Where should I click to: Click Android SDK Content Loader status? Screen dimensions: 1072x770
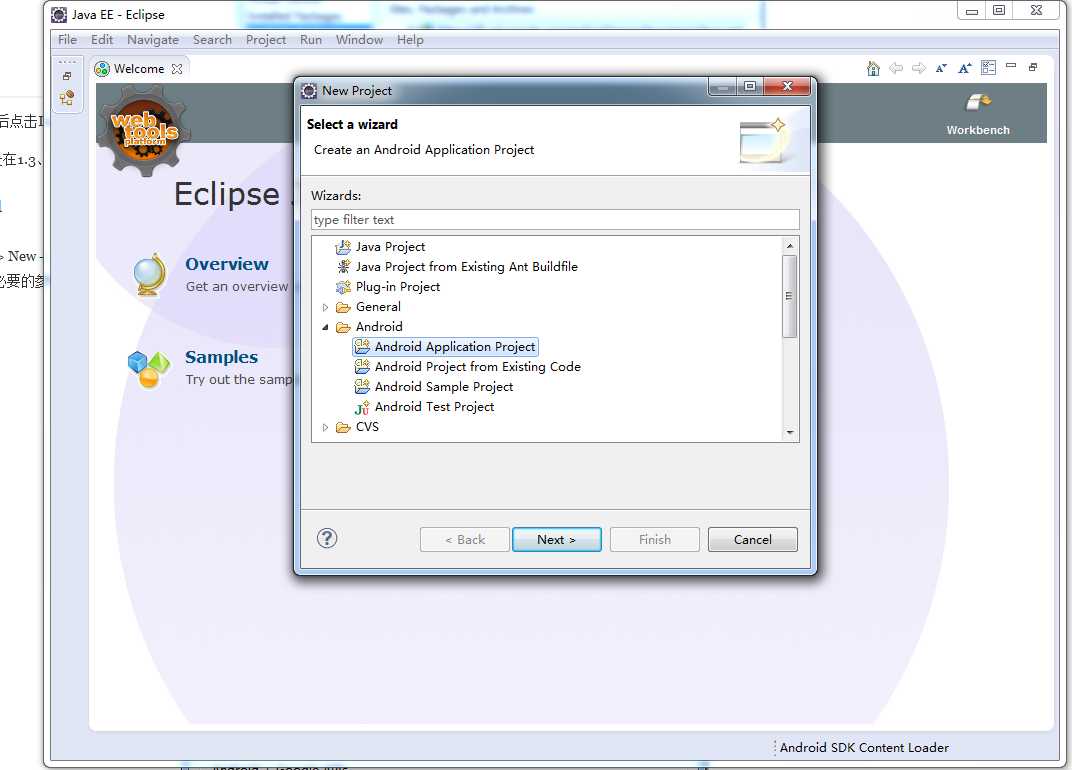pos(864,747)
